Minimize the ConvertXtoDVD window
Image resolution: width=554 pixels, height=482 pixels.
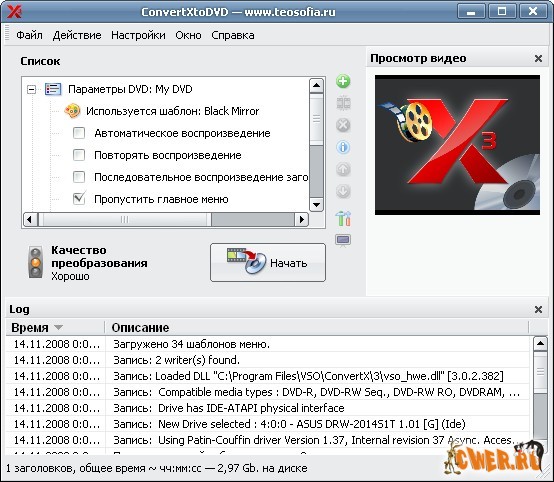(471, 12)
